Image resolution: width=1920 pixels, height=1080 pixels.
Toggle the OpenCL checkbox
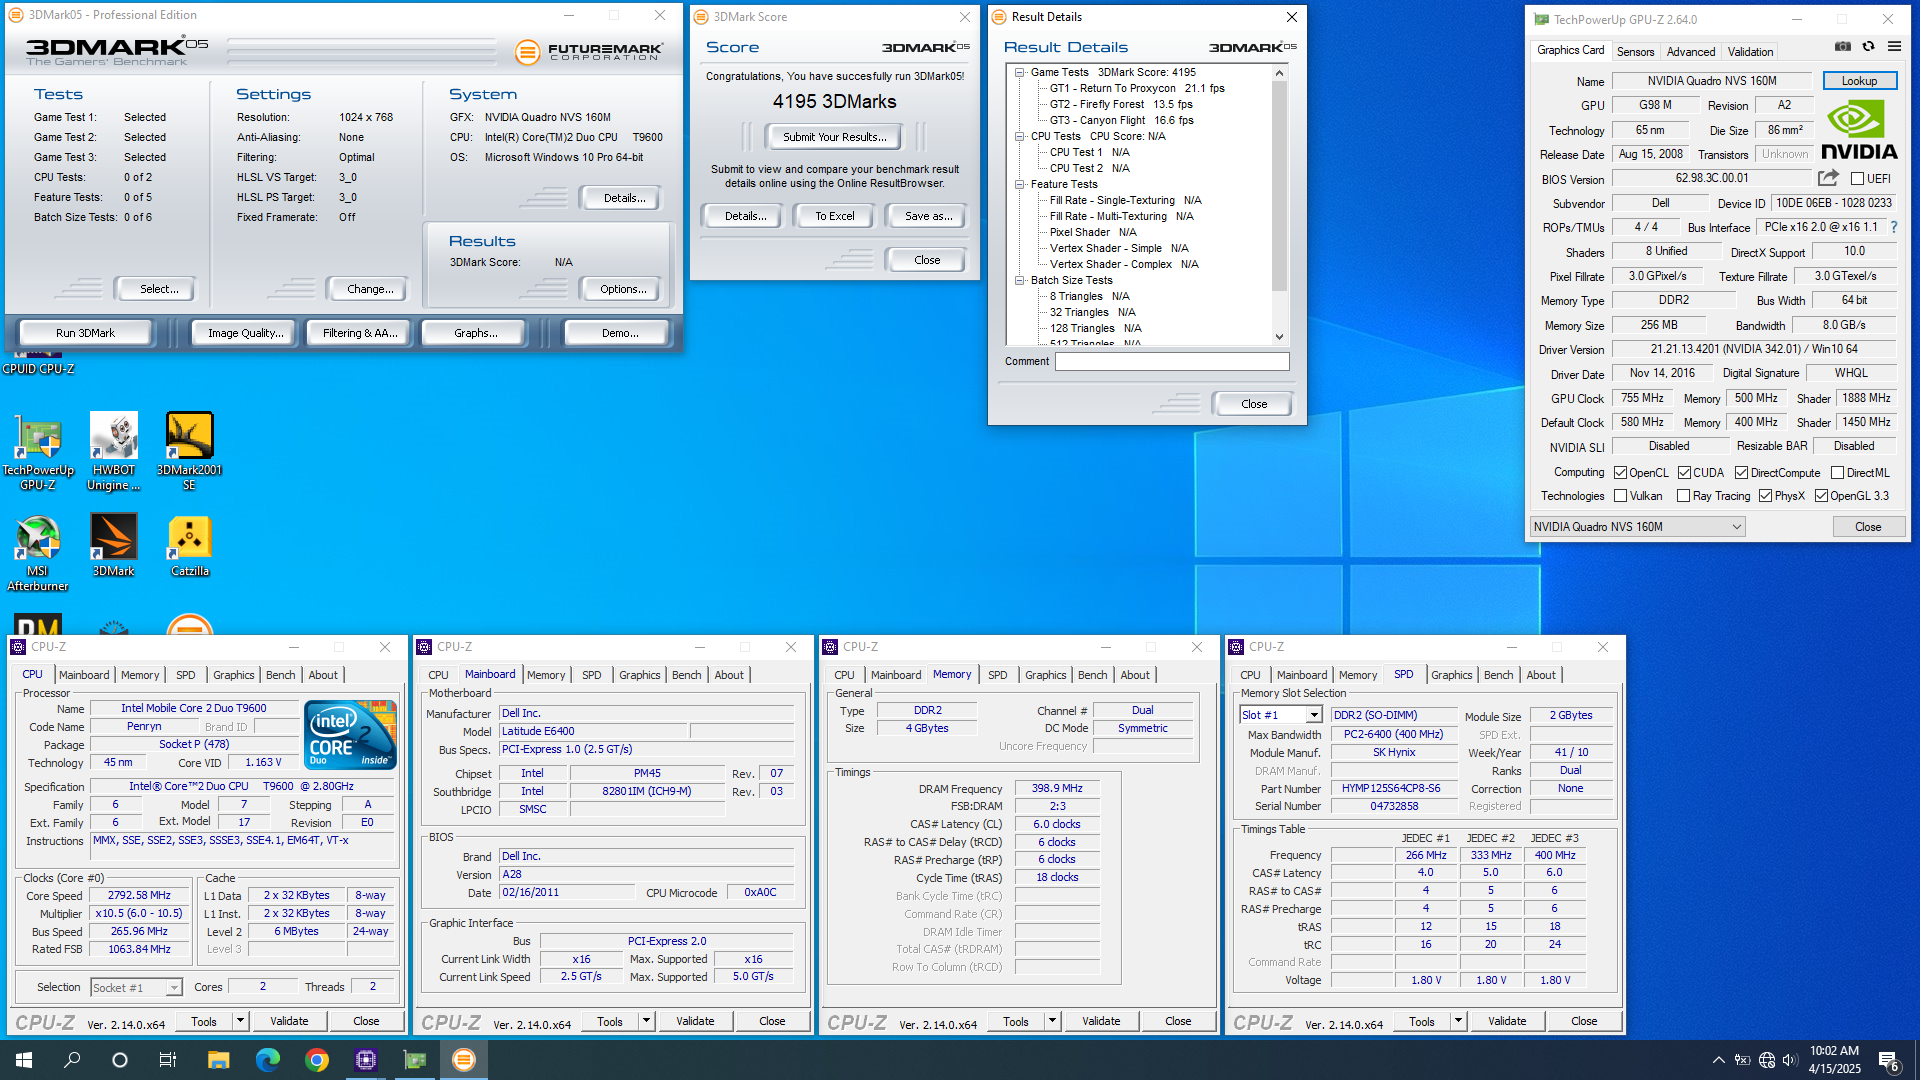click(x=1620, y=473)
